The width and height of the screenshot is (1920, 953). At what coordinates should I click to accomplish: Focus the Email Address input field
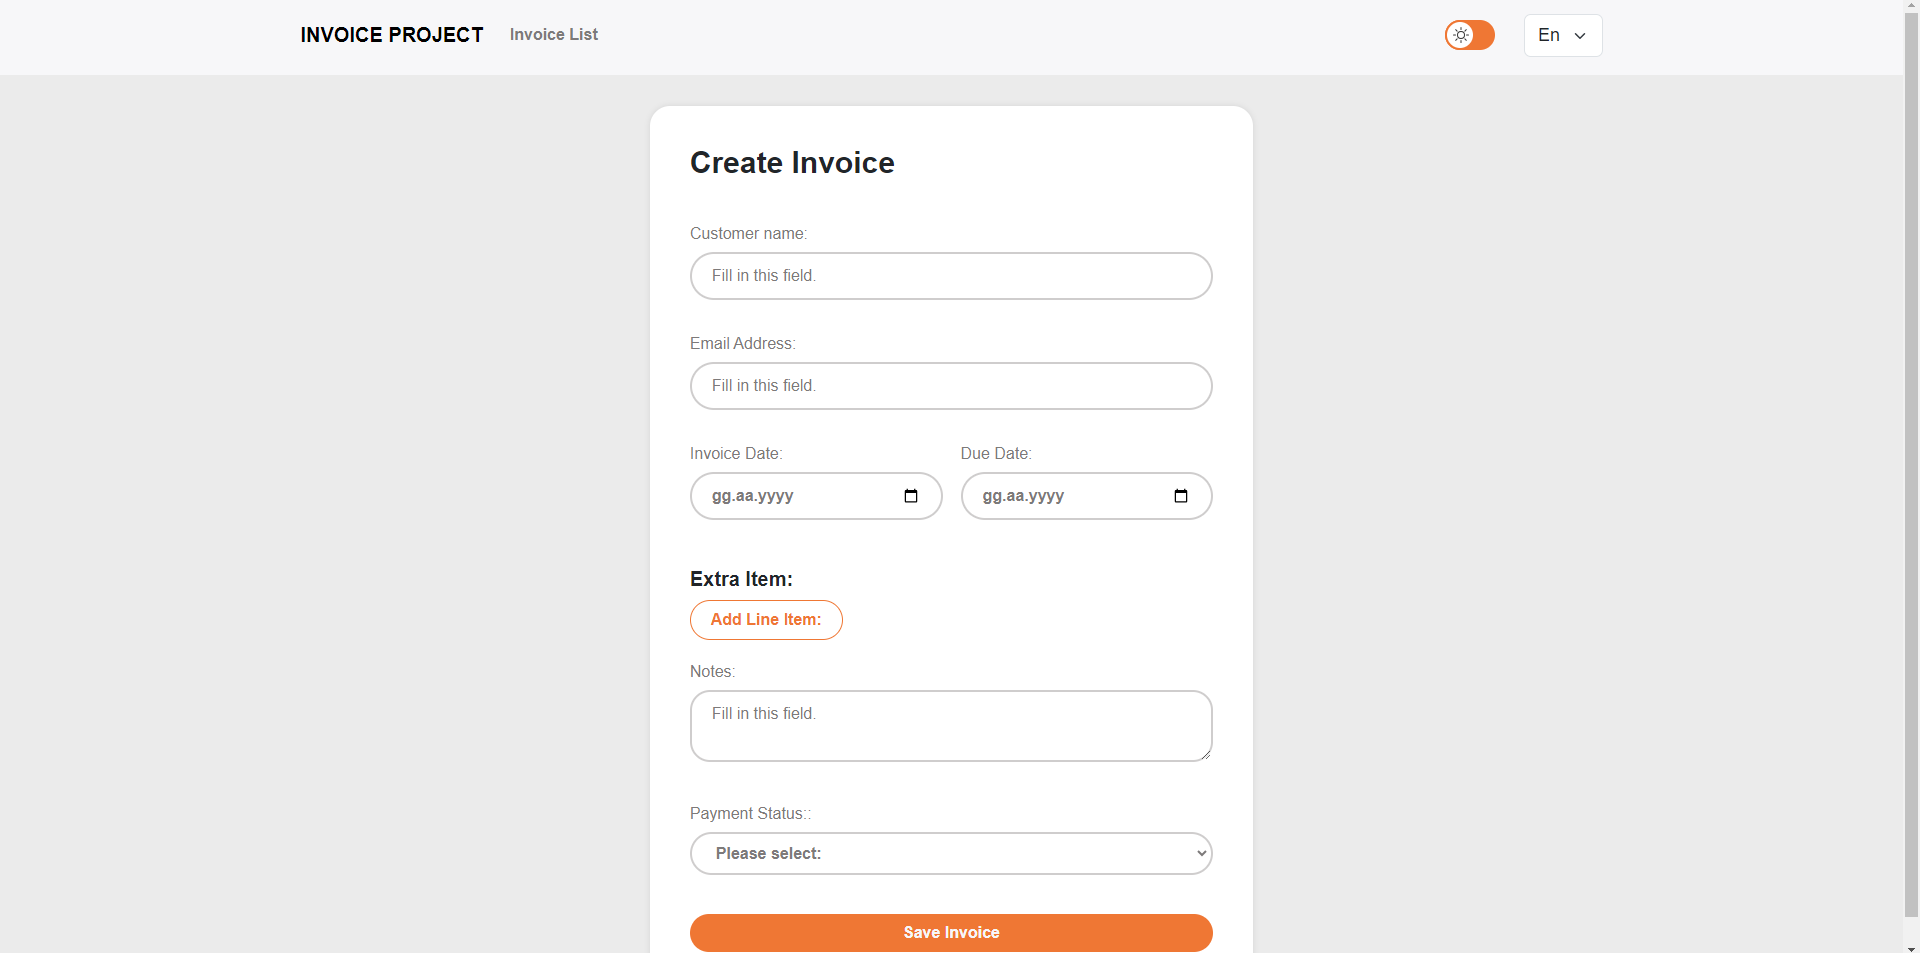tap(951, 386)
